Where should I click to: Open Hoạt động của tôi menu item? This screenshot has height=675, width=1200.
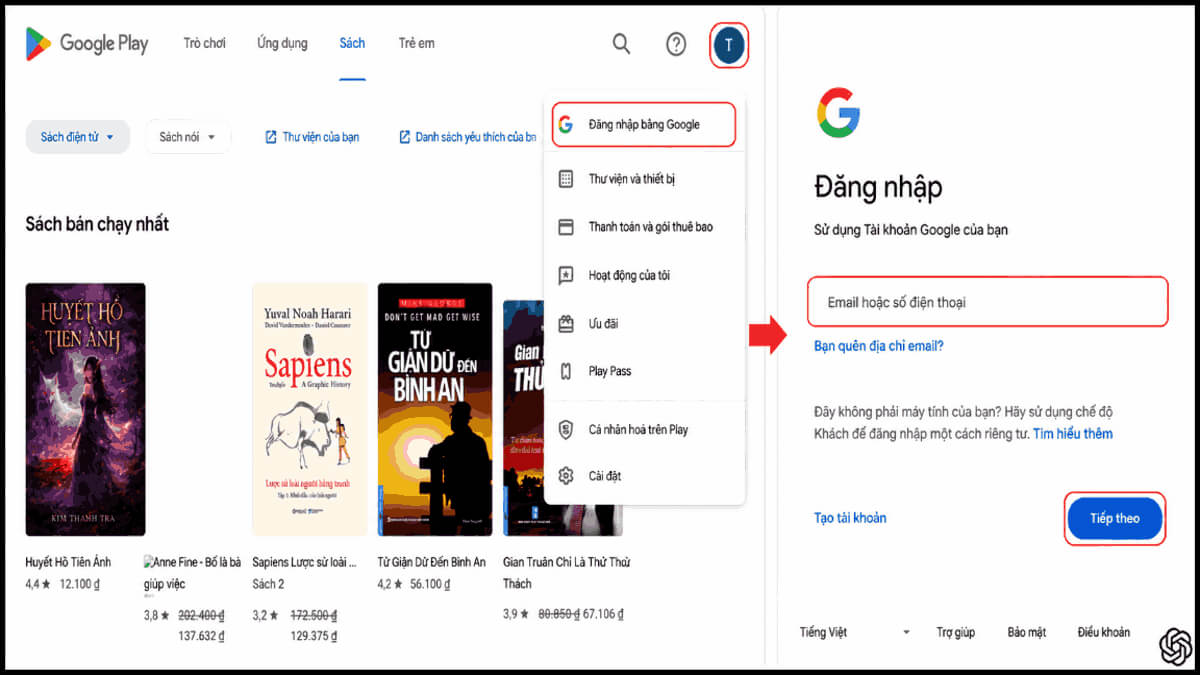click(644, 275)
